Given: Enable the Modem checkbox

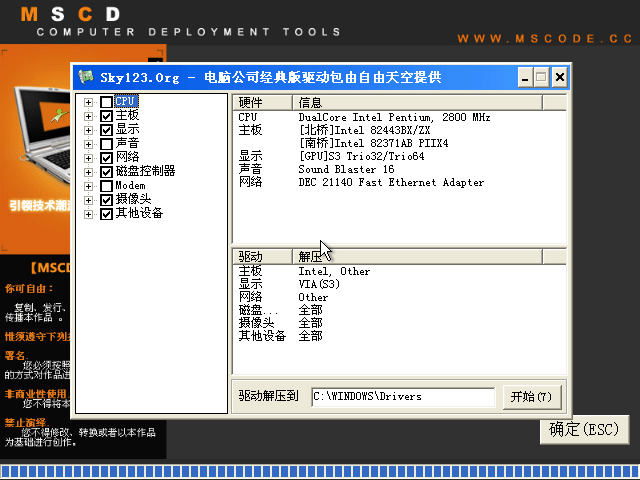Looking at the screenshot, I should (x=106, y=186).
